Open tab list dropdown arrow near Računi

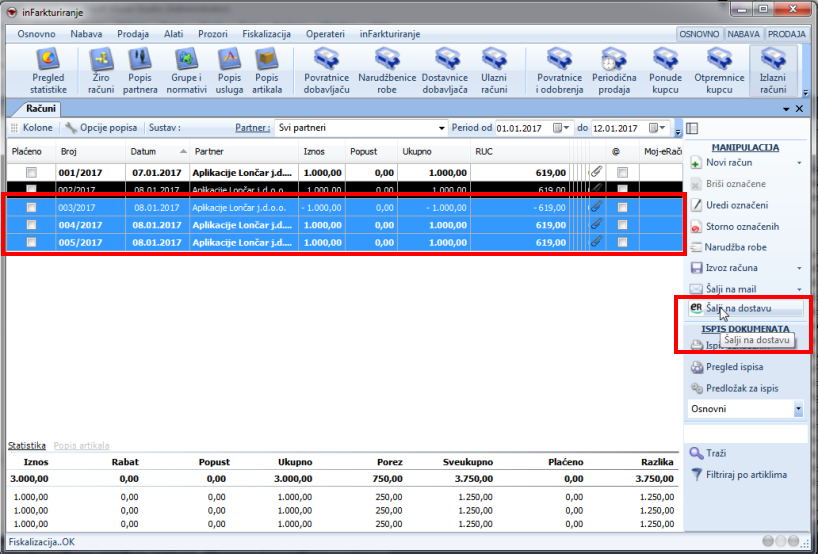tap(786, 109)
